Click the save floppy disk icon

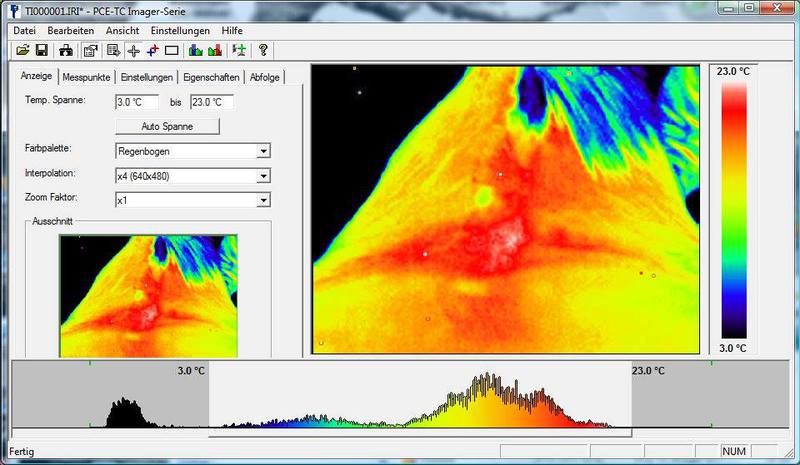click(41, 50)
